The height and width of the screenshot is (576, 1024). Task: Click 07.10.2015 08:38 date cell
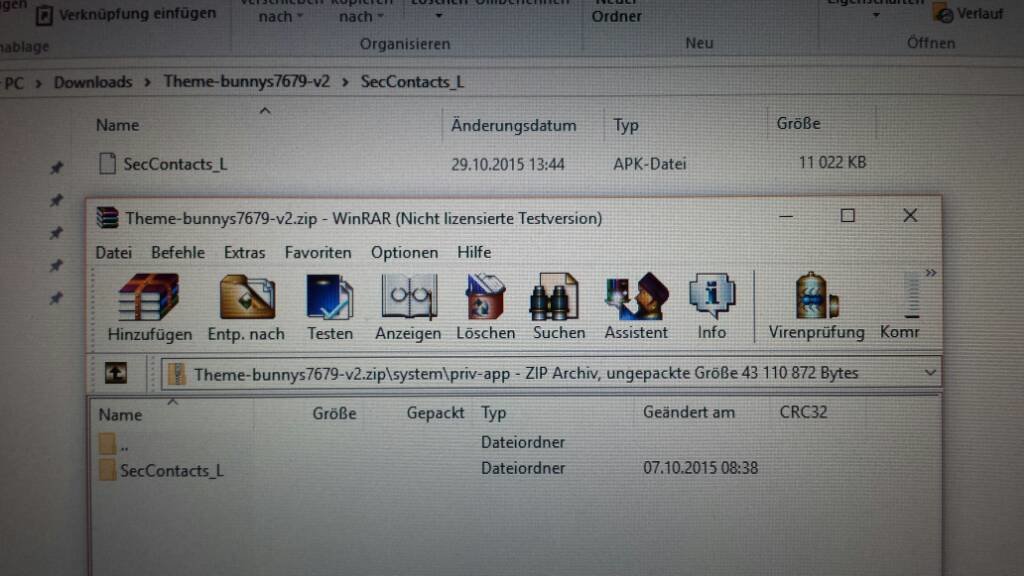tap(700, 468)
